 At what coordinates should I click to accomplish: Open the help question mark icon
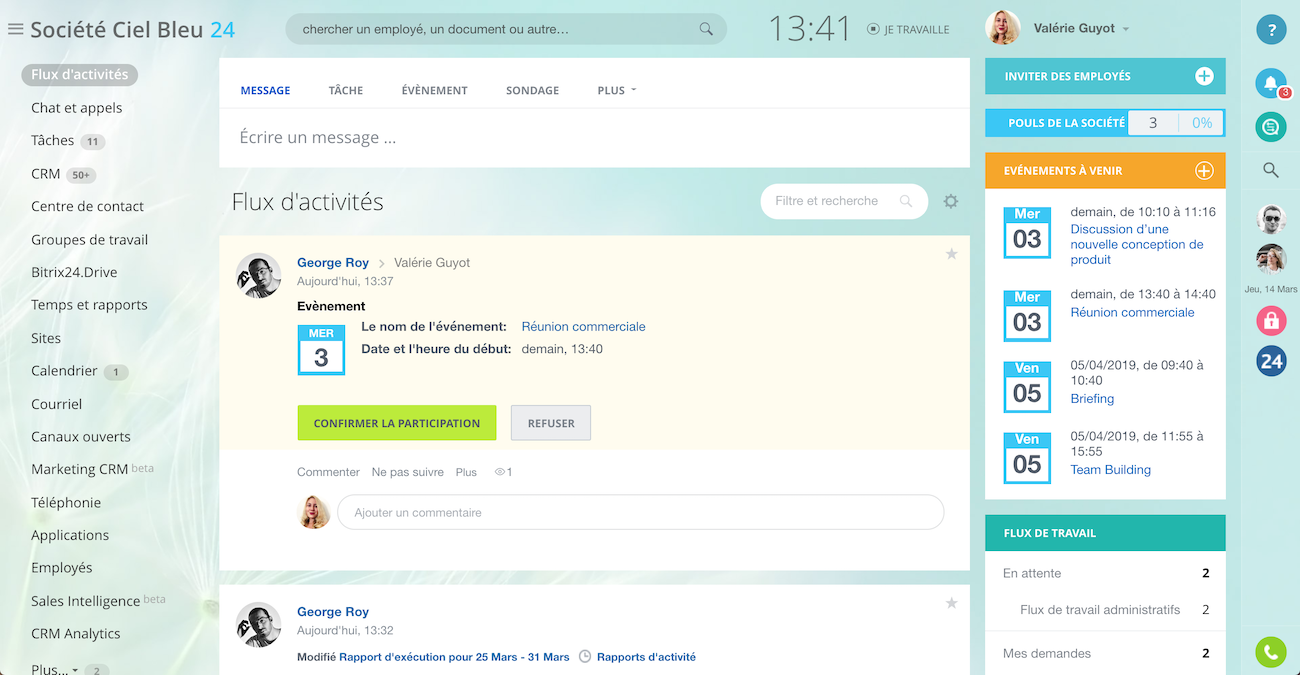[1271, 30]
